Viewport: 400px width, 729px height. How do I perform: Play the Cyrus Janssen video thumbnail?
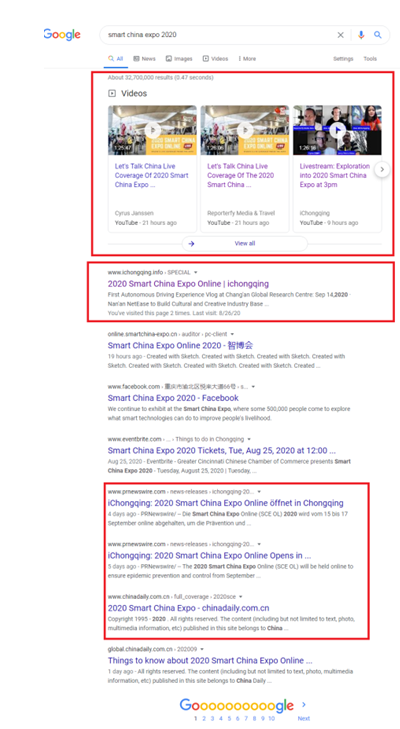[152, 130]
